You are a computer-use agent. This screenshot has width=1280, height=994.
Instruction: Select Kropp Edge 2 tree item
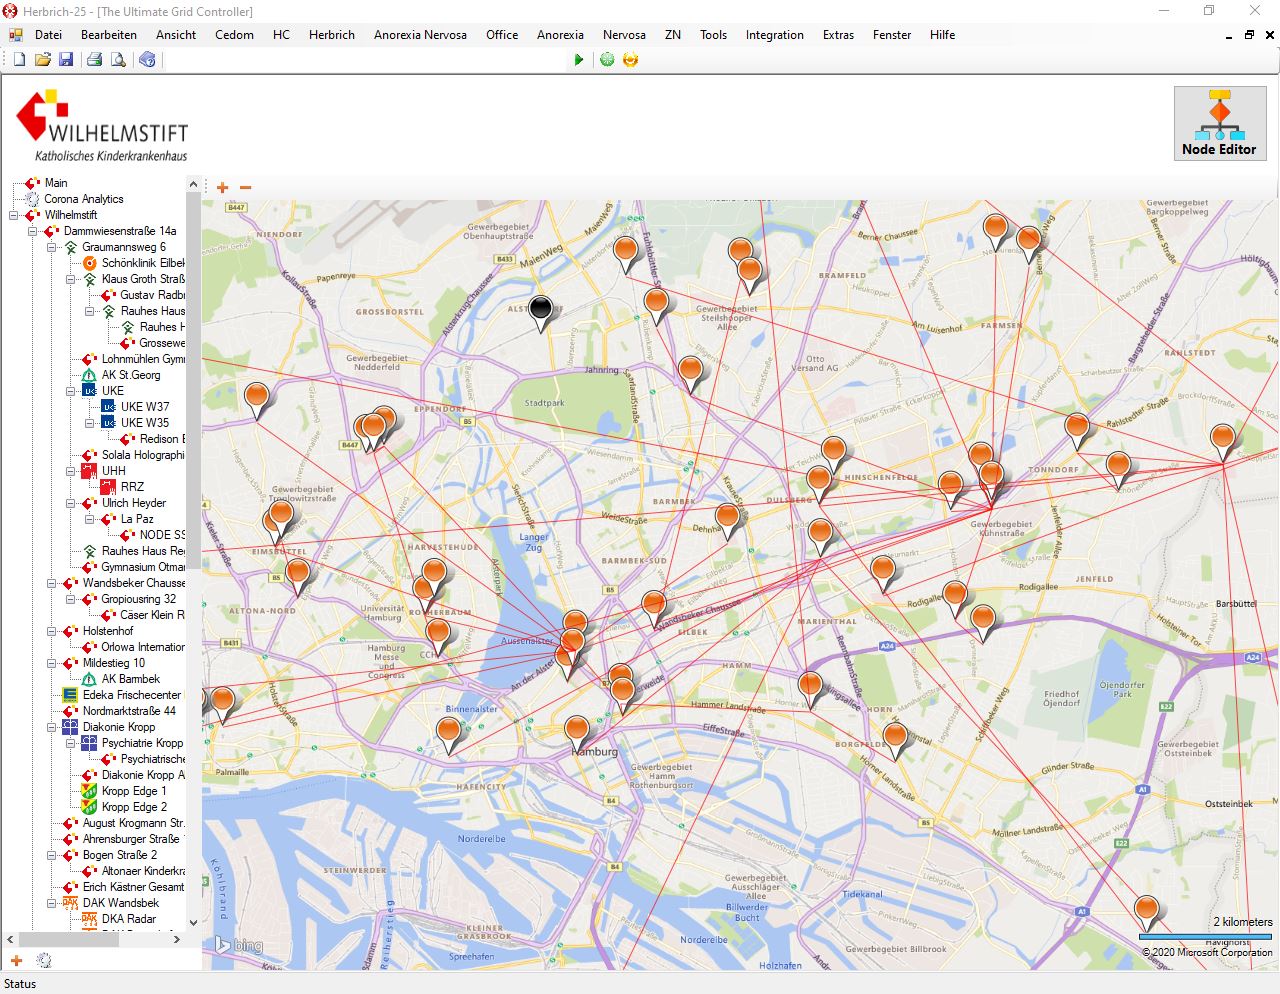(134, 807)
